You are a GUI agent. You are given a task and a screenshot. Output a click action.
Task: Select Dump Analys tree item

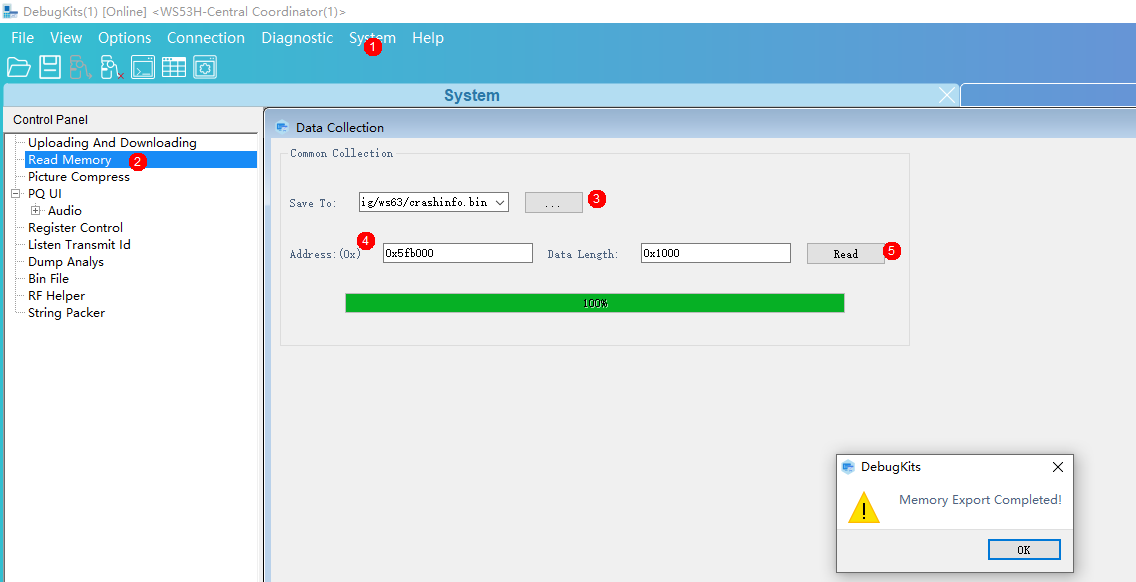[x=66, y=262]
